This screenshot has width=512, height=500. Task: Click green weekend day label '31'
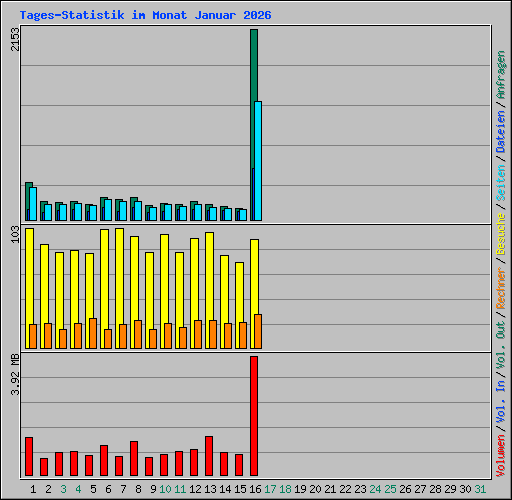(x=480, y=489)
